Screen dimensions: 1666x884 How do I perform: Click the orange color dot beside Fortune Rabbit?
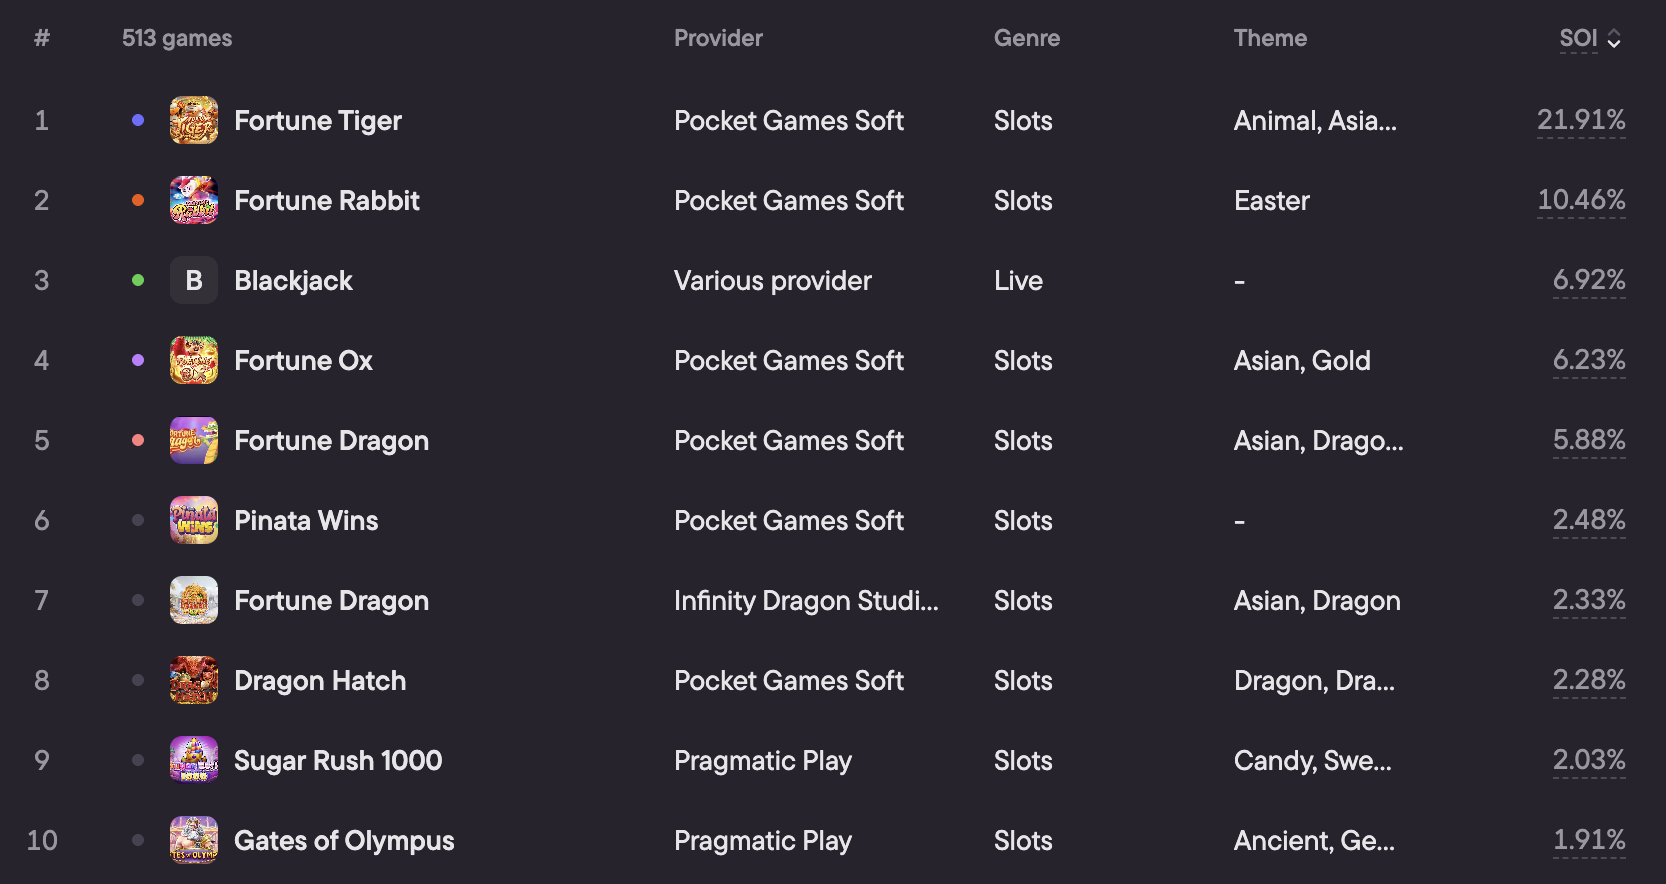click(x=138, y=200)
